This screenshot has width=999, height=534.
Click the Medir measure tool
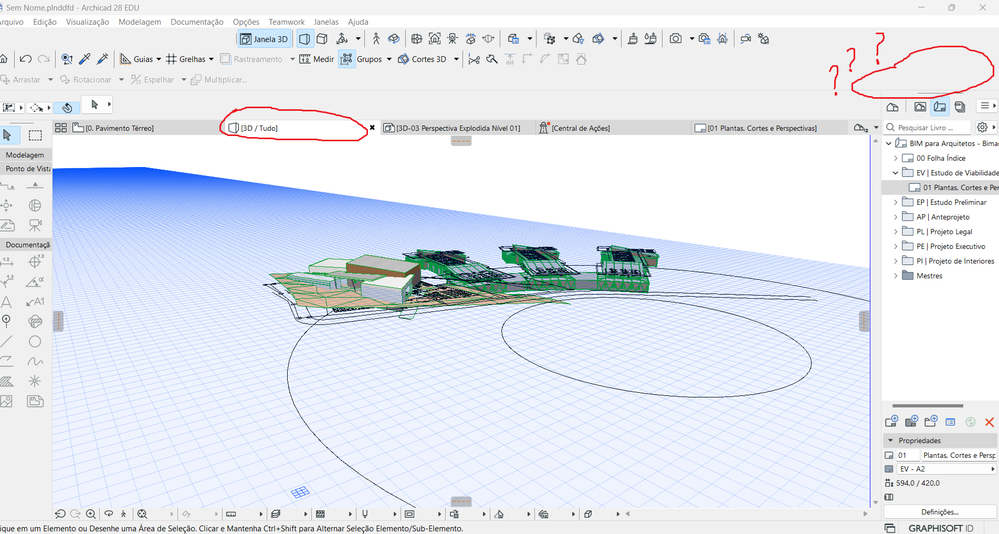click(x=316, y=59)
